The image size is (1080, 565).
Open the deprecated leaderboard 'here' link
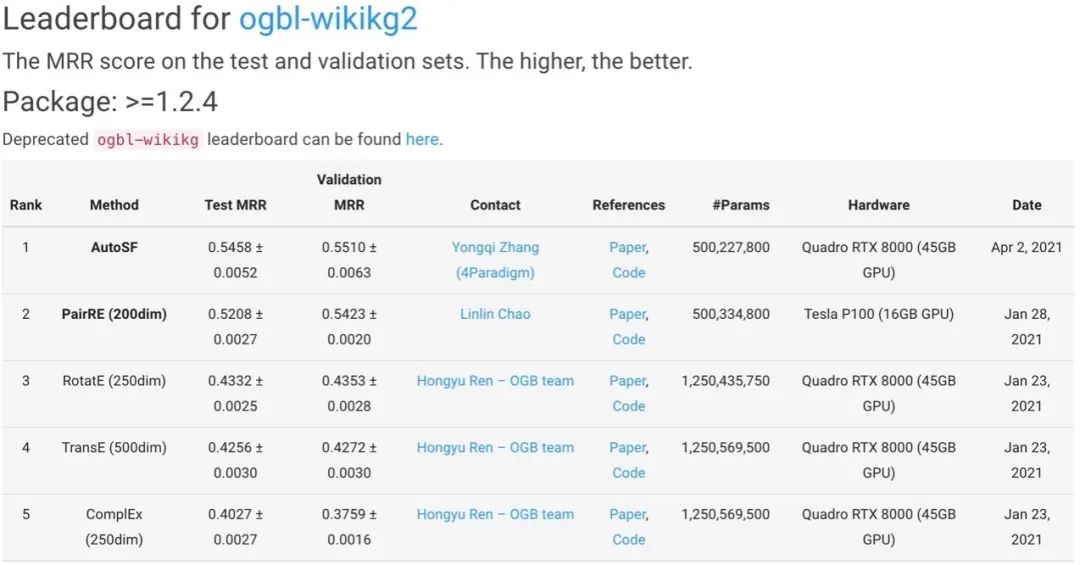422,139
